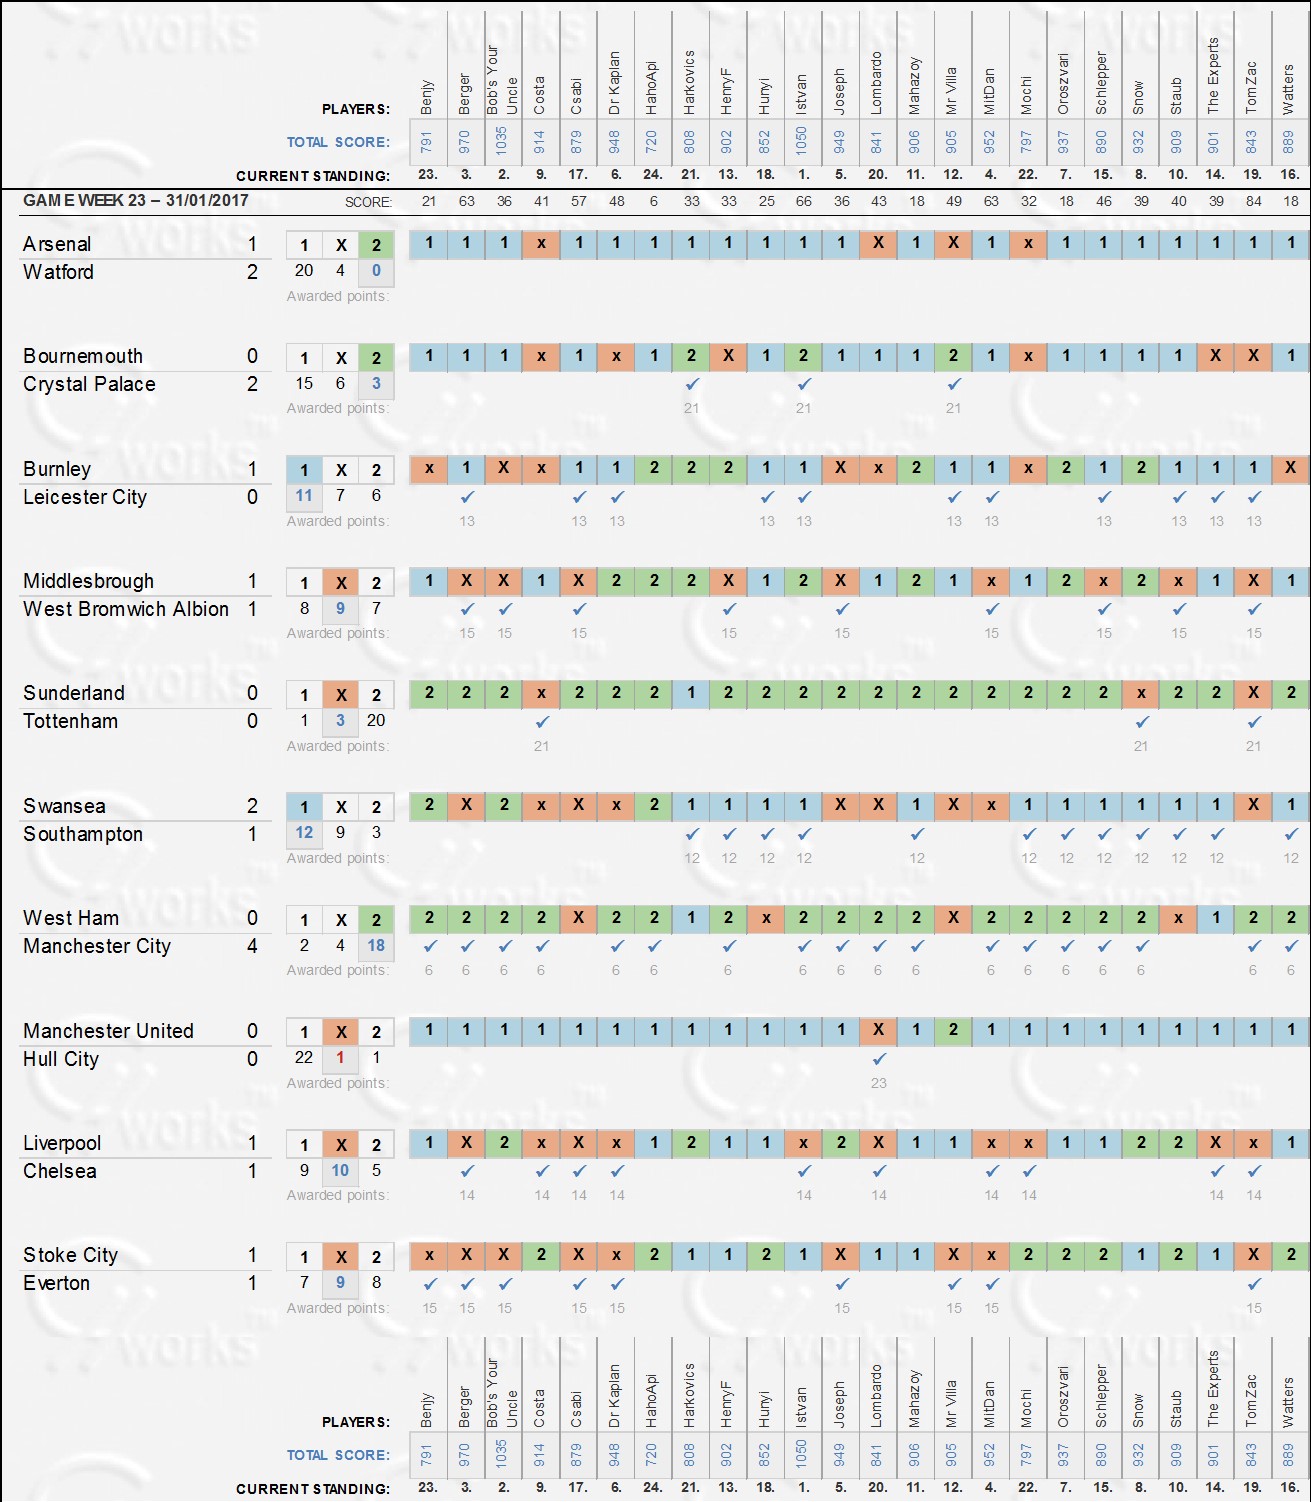Select the green 2 outcome box for Arsenal–Watford
Screen dimensions: 1311x1502
[376, 245]
